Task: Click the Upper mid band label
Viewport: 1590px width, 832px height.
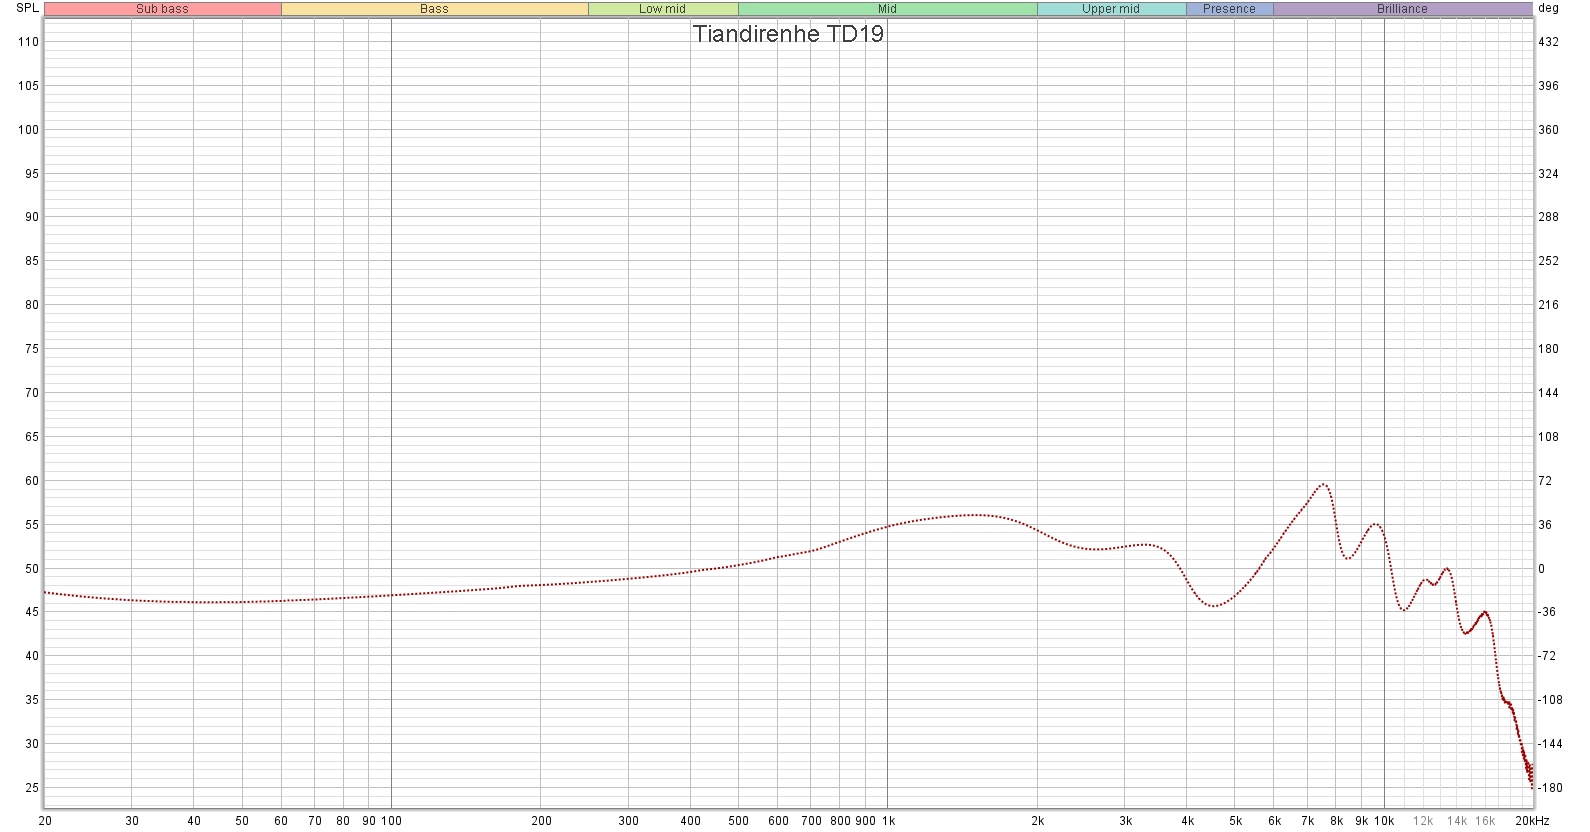Action: coord(1111,9)
